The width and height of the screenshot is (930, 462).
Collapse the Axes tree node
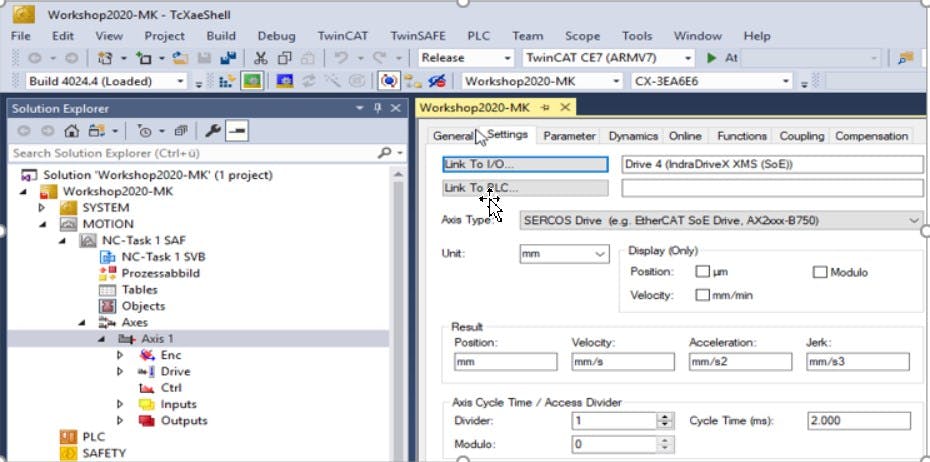click(81, 323)
